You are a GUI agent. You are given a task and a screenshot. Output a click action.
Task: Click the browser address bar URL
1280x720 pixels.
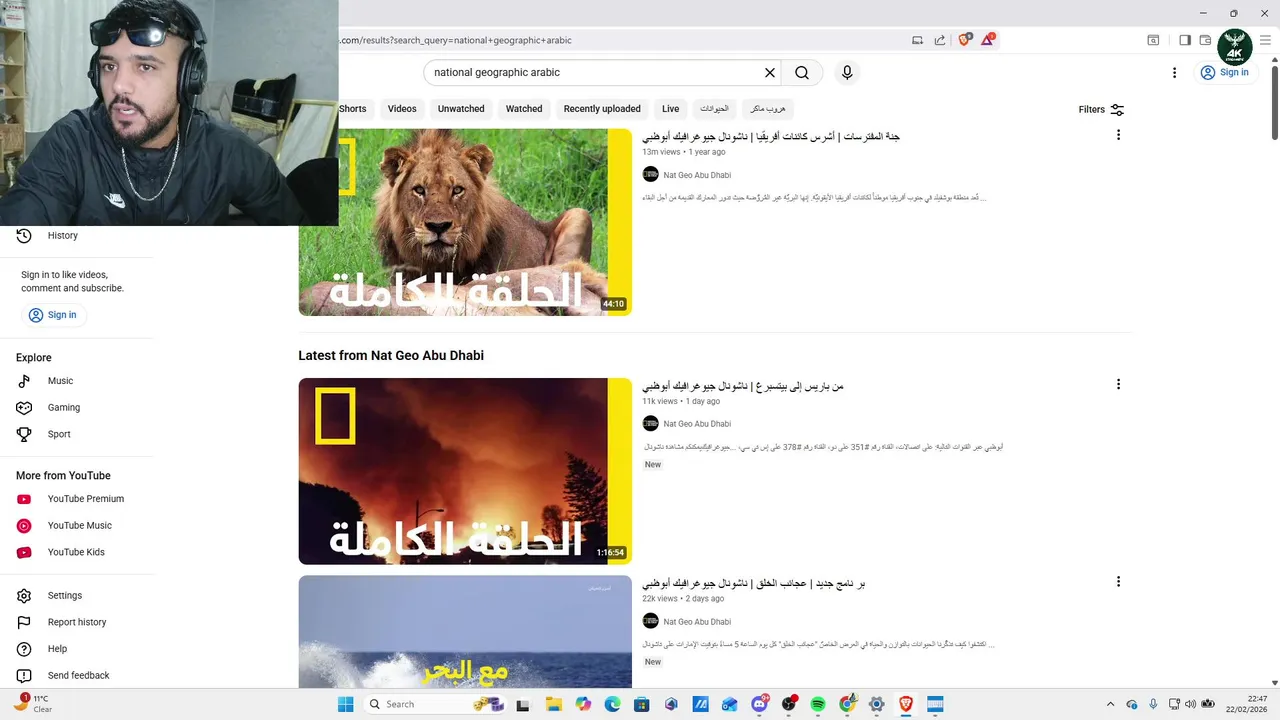pos(456,40)
